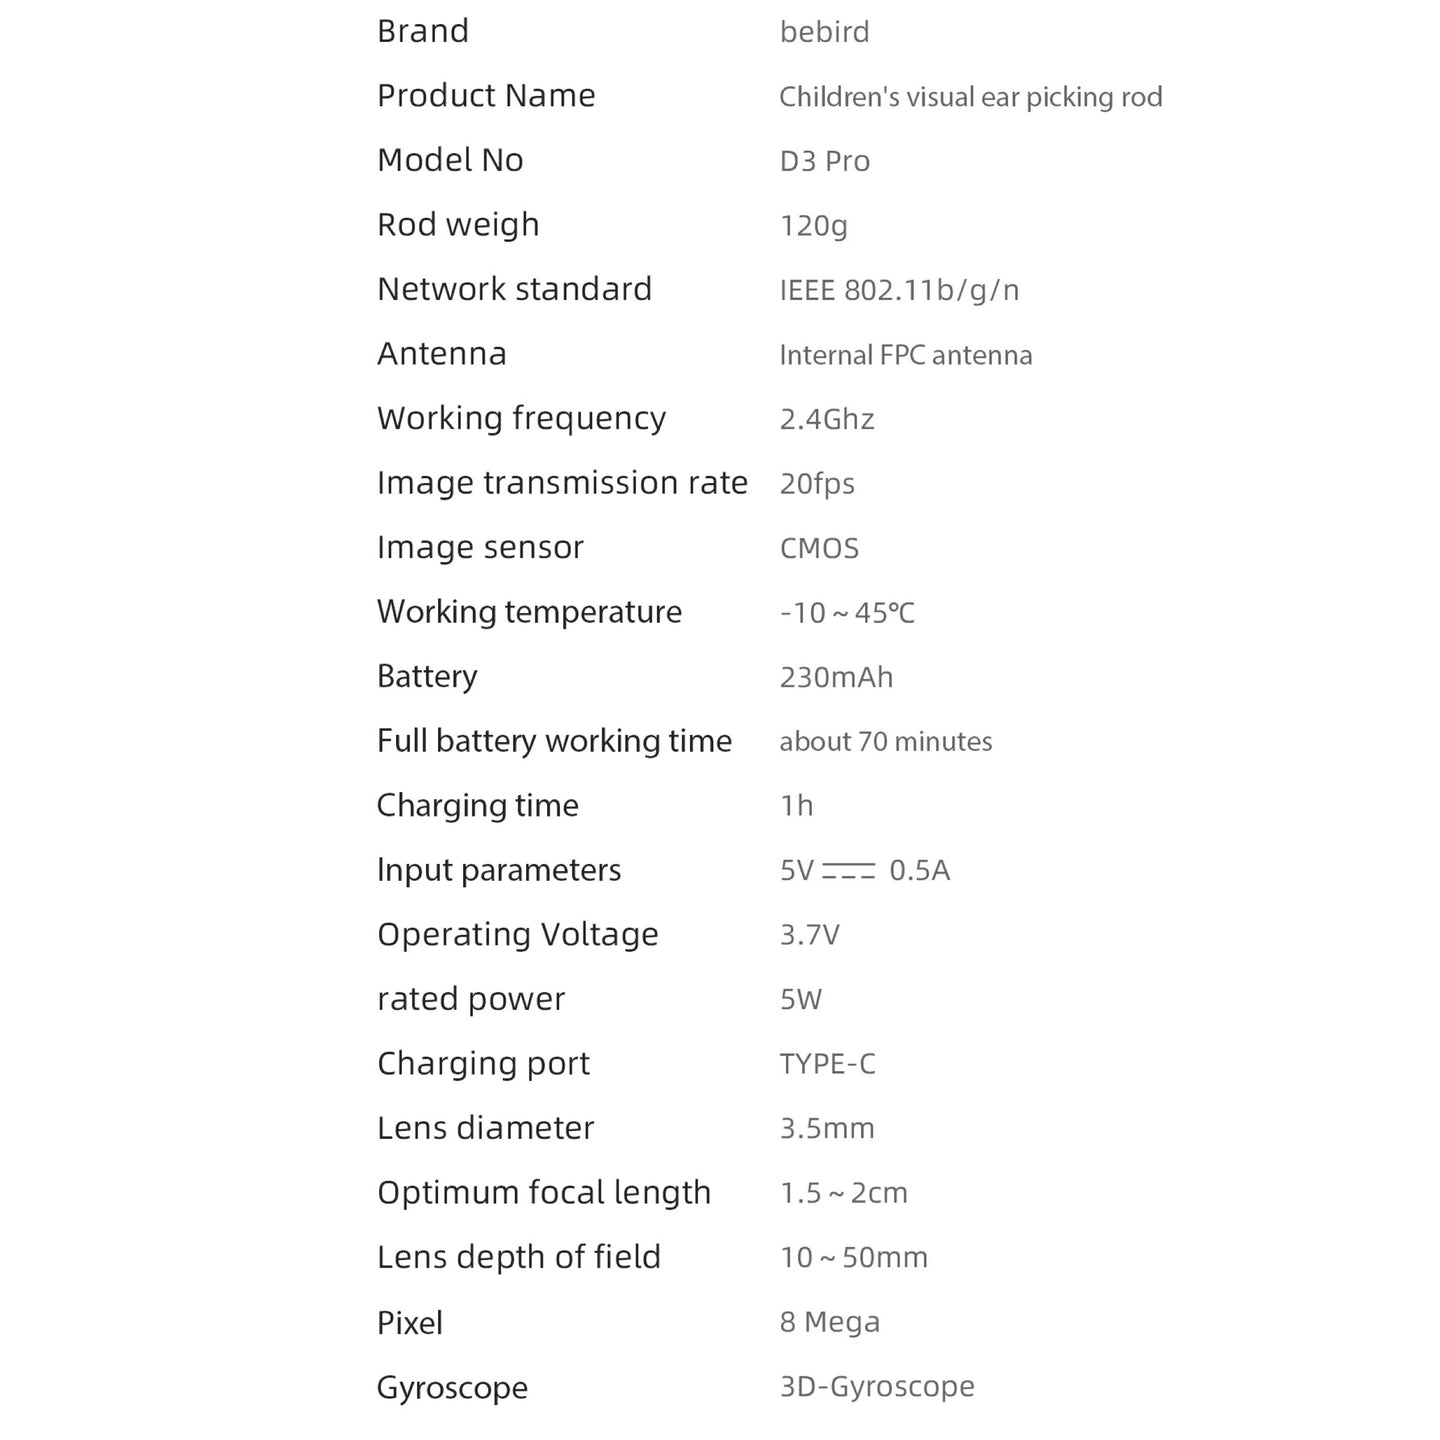Select the "230mAh" battery value
This screenshot has height=1440, width=1440.
836,677
